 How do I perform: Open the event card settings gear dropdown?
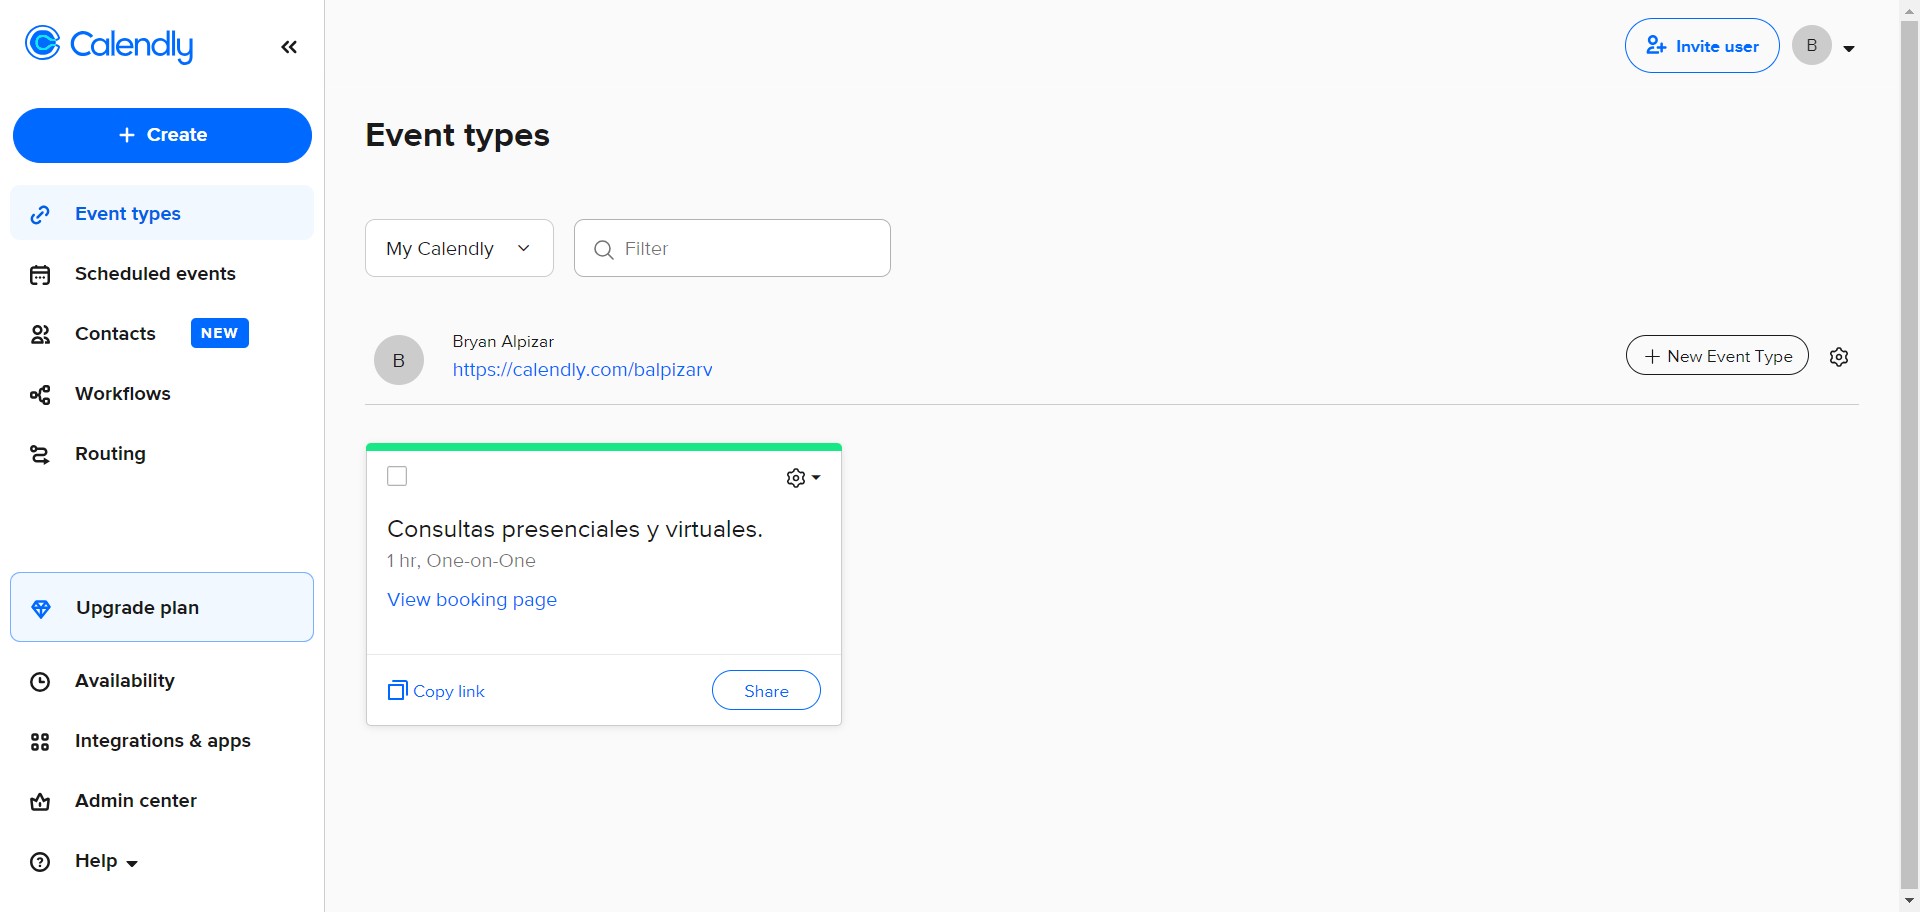tap(802, 477)
